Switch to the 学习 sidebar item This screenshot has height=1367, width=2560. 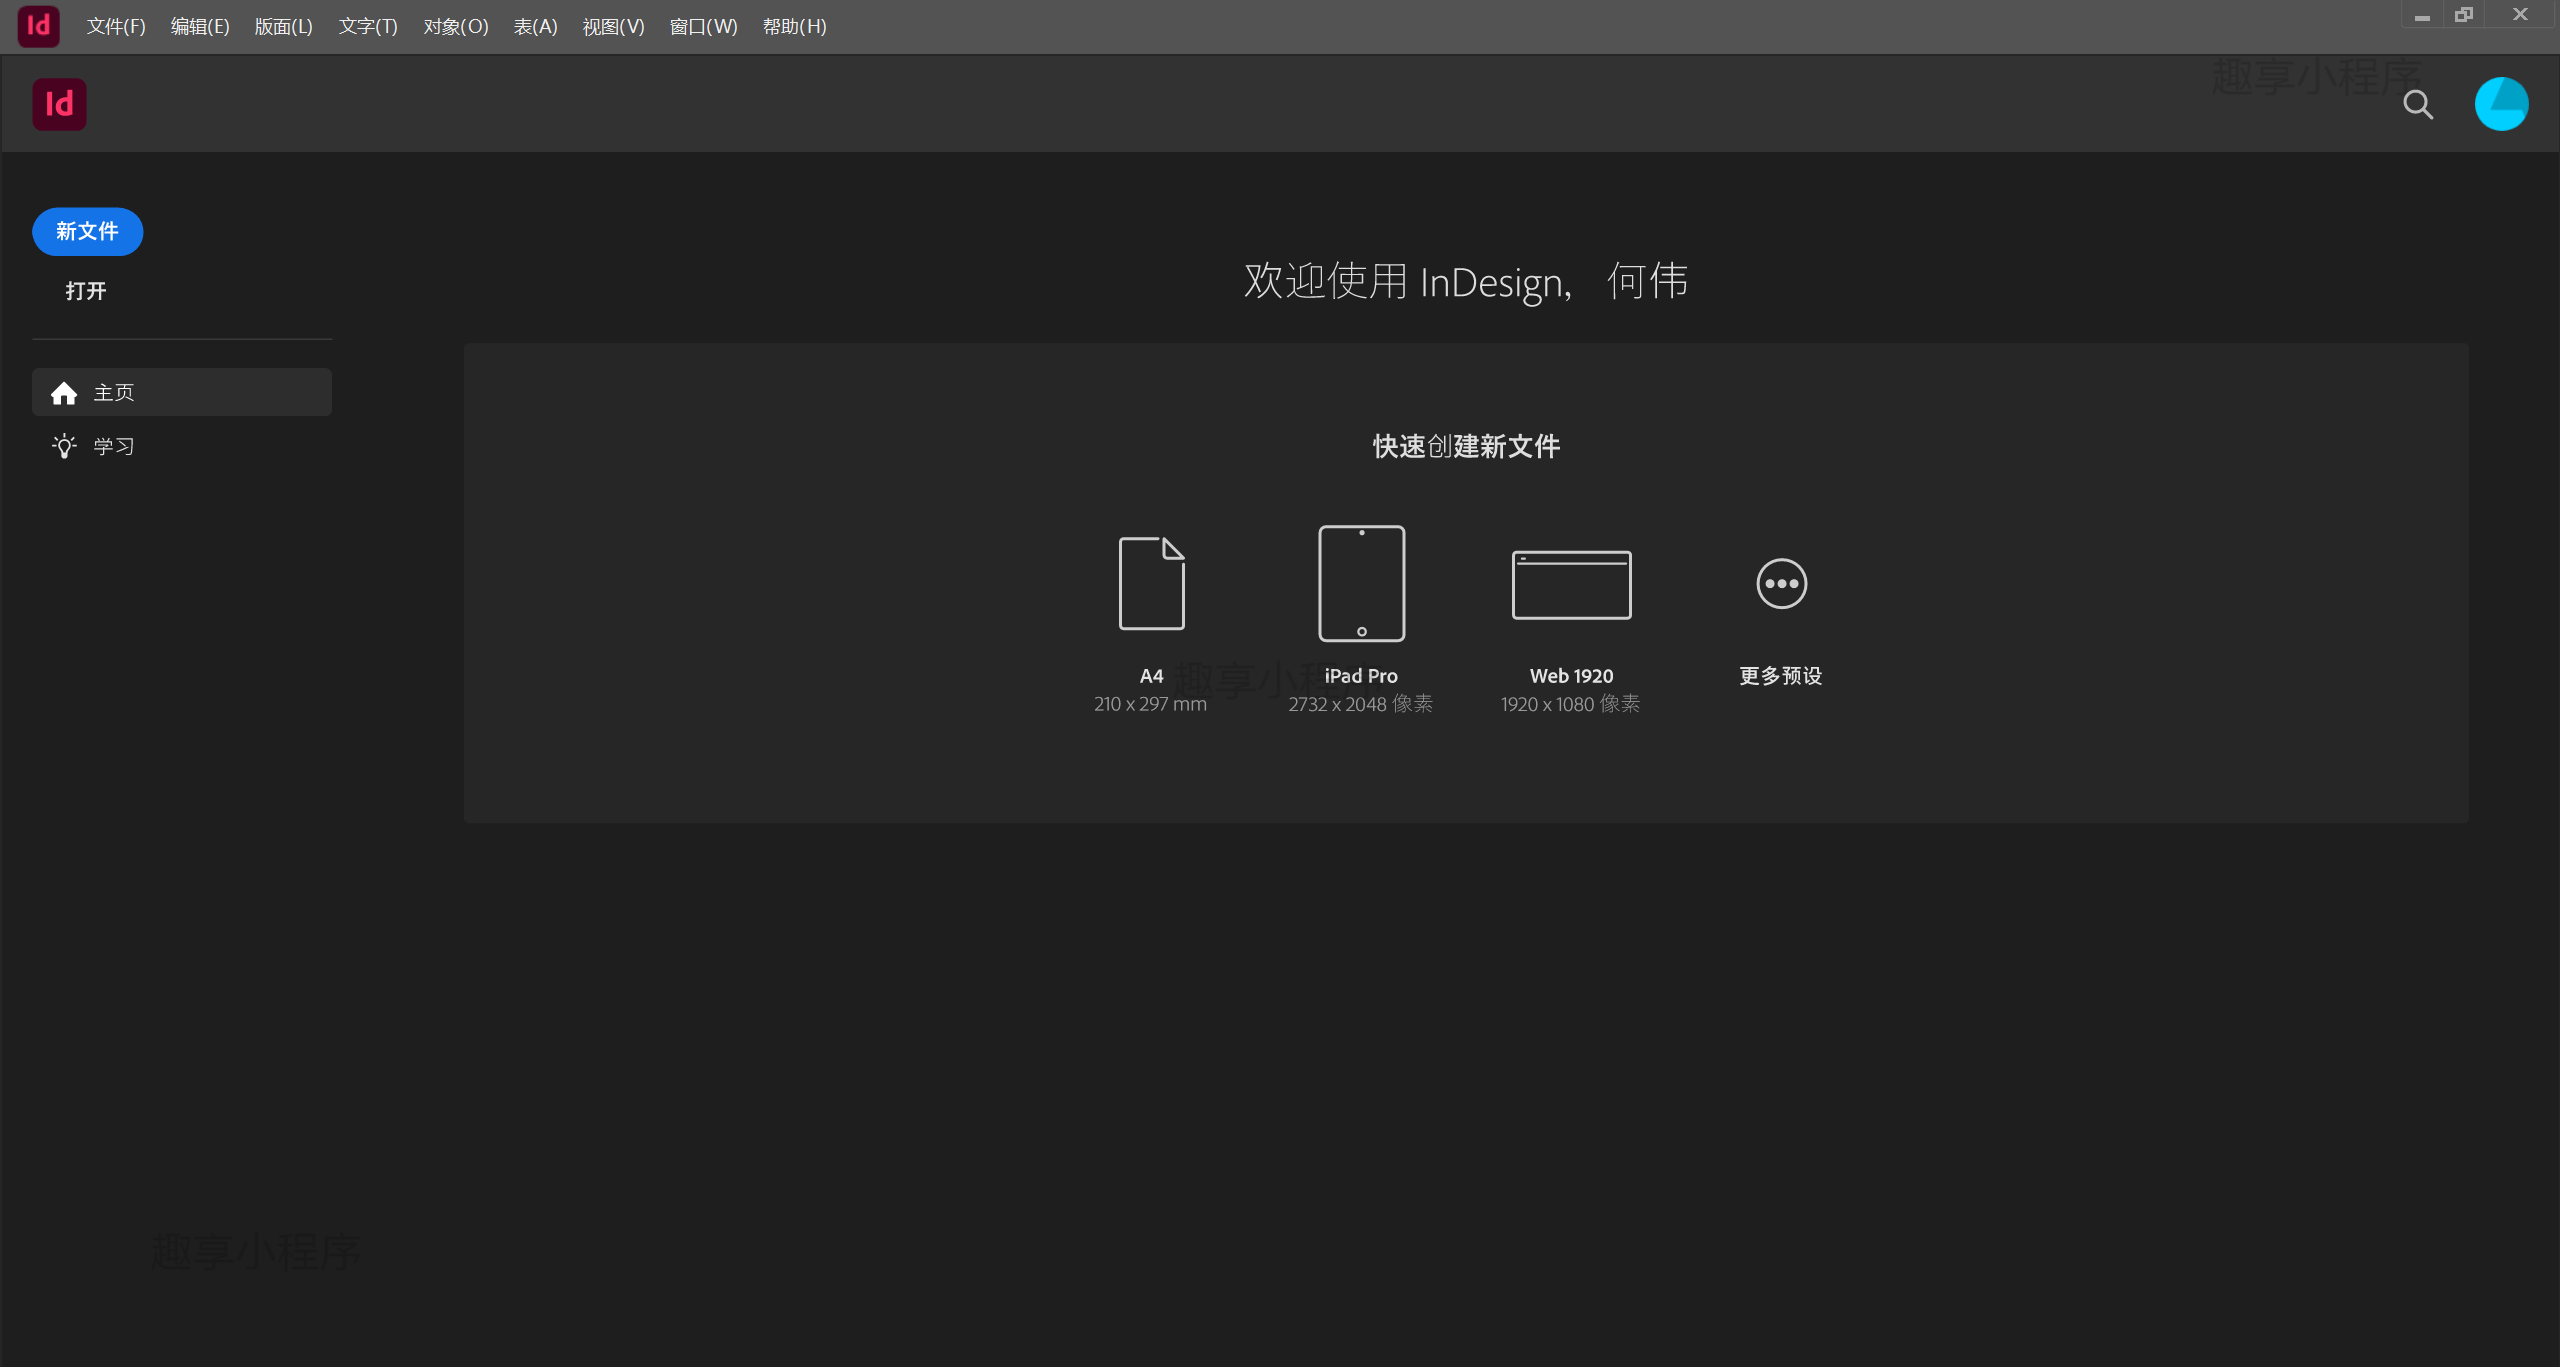click(182, 446)
